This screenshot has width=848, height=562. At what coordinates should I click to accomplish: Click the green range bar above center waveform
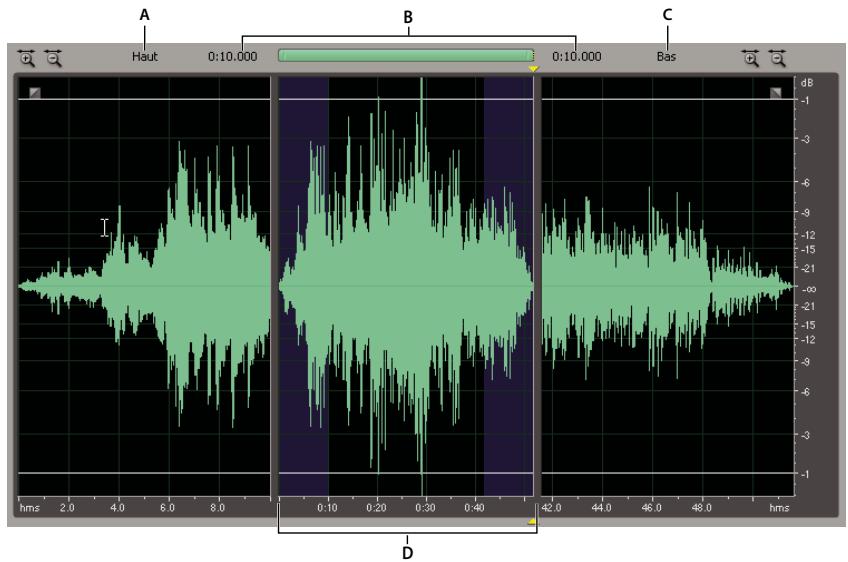click(406, 55)
